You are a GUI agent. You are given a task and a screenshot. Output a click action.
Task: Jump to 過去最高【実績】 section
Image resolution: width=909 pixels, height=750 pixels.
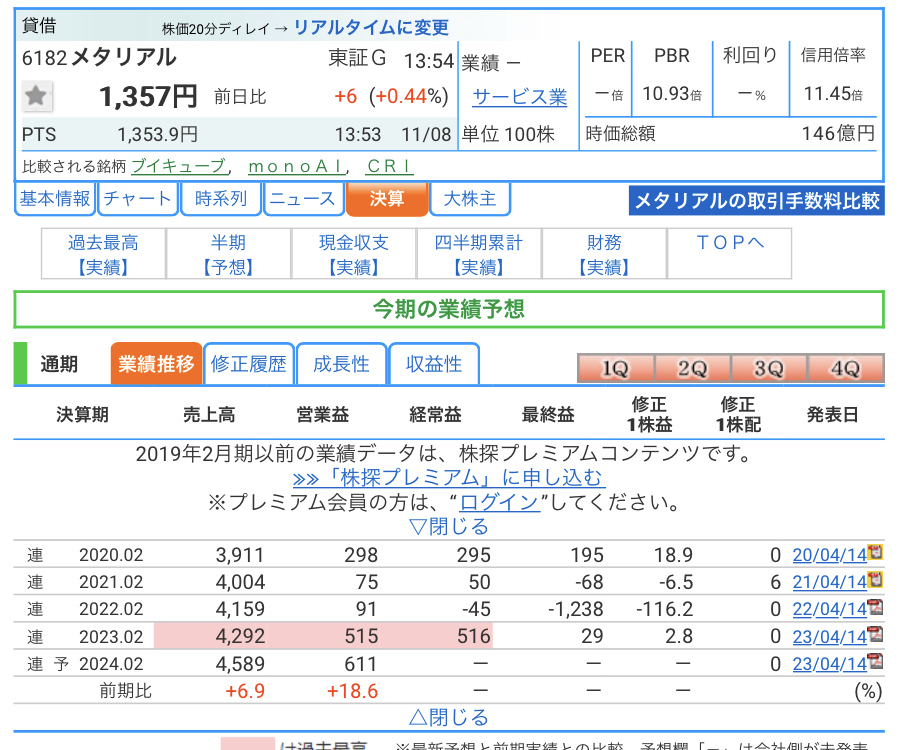click(103, 254)
